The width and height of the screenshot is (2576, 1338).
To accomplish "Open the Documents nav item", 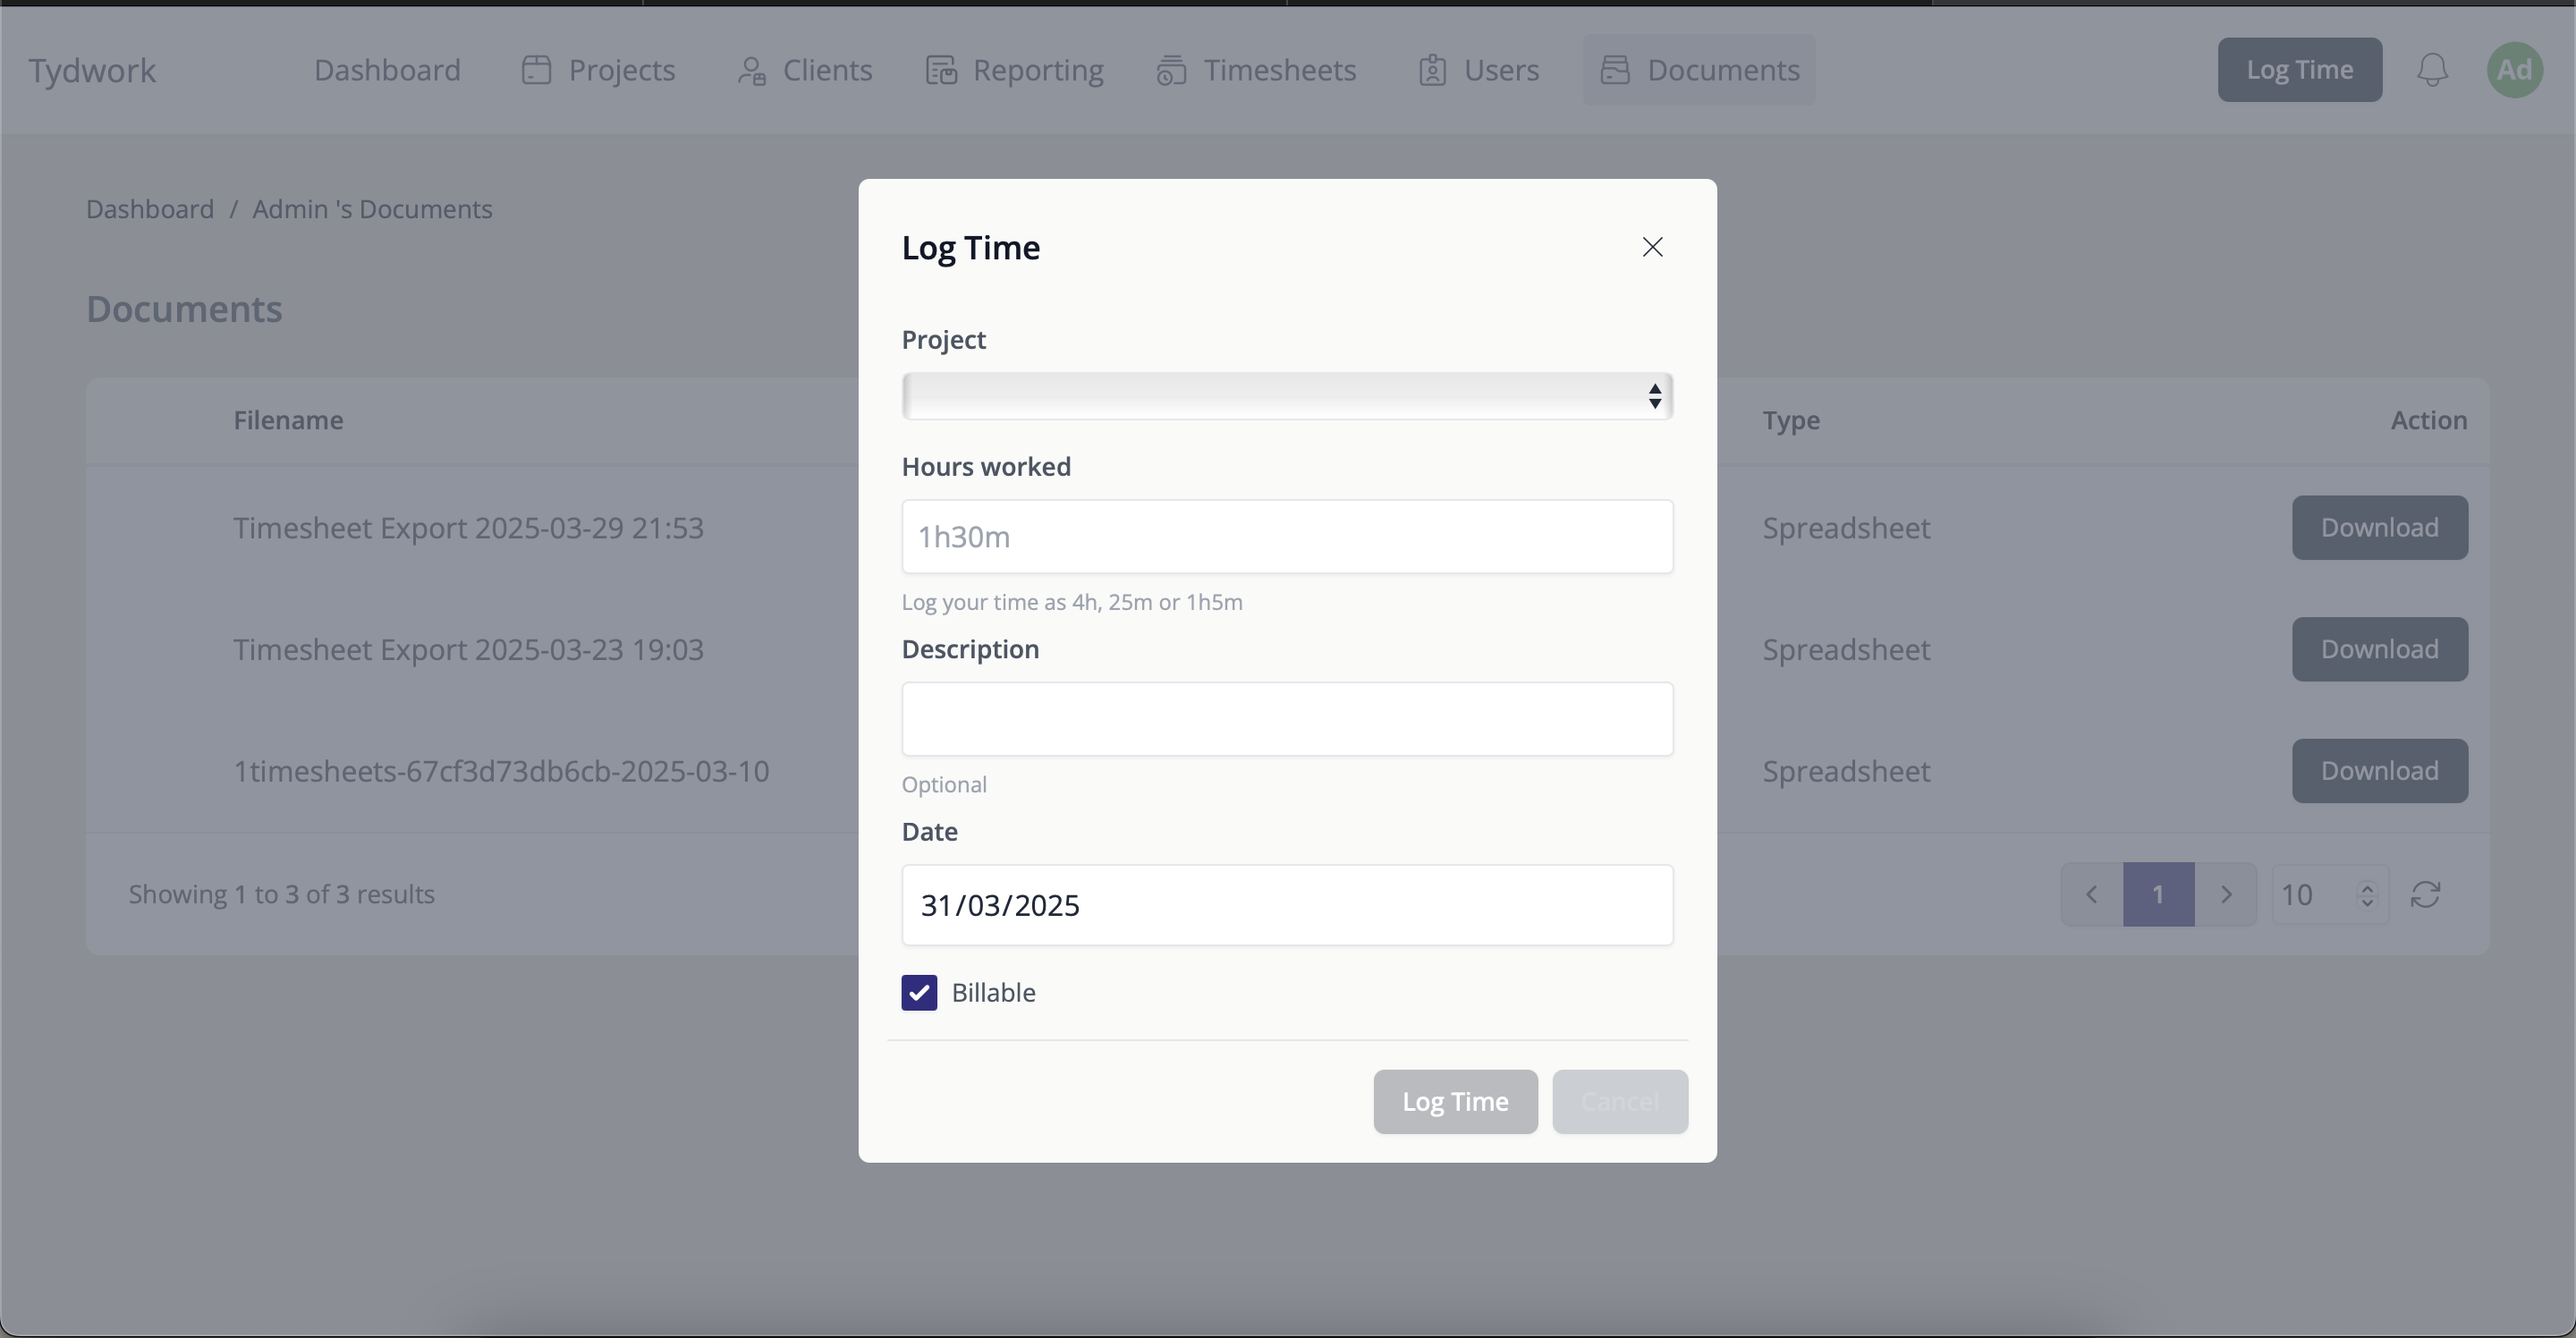I will click(1699, 70).
